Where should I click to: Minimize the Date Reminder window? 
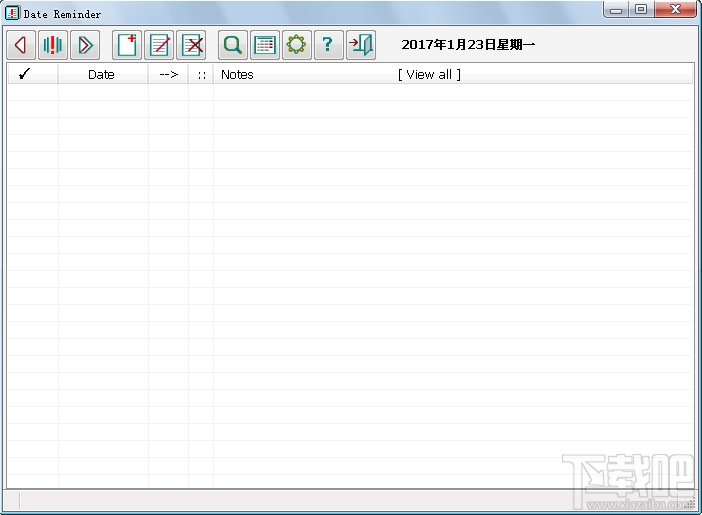616,9
